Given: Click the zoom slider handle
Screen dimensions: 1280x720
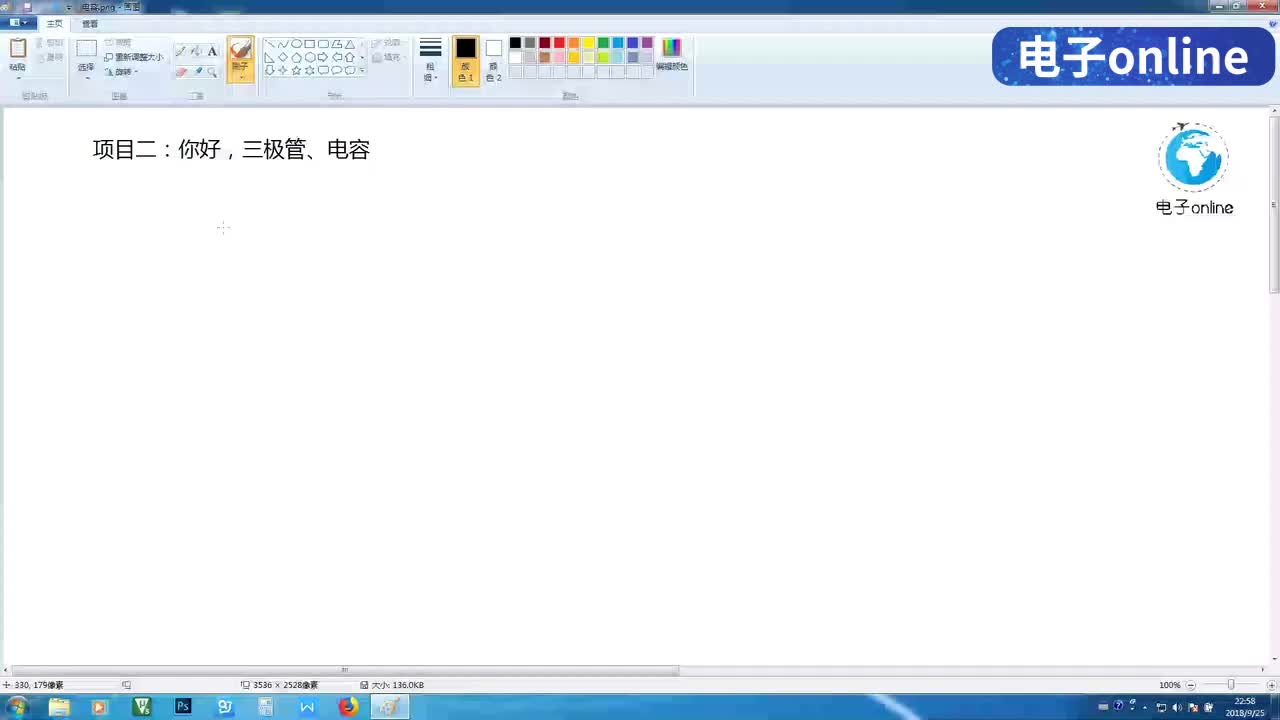Looking at the screenshot, I should tap(1230, 685).
